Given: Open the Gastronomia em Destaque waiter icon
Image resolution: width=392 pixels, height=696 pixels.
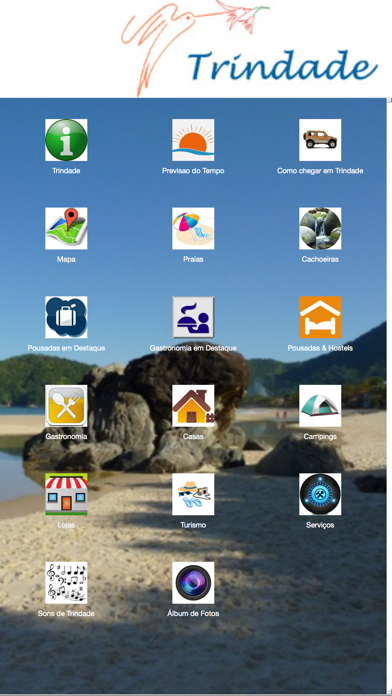Looking at the screenshot, I should [x=193, y=317].
